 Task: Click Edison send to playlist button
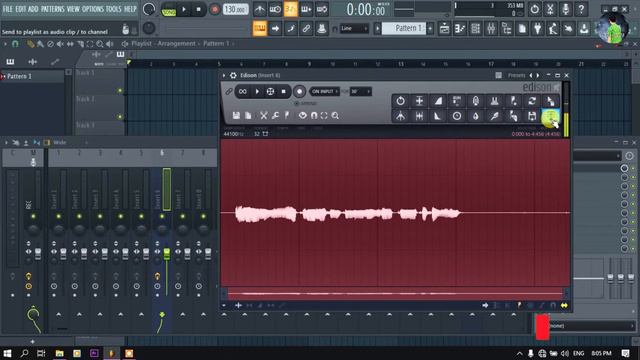point(550,117)
